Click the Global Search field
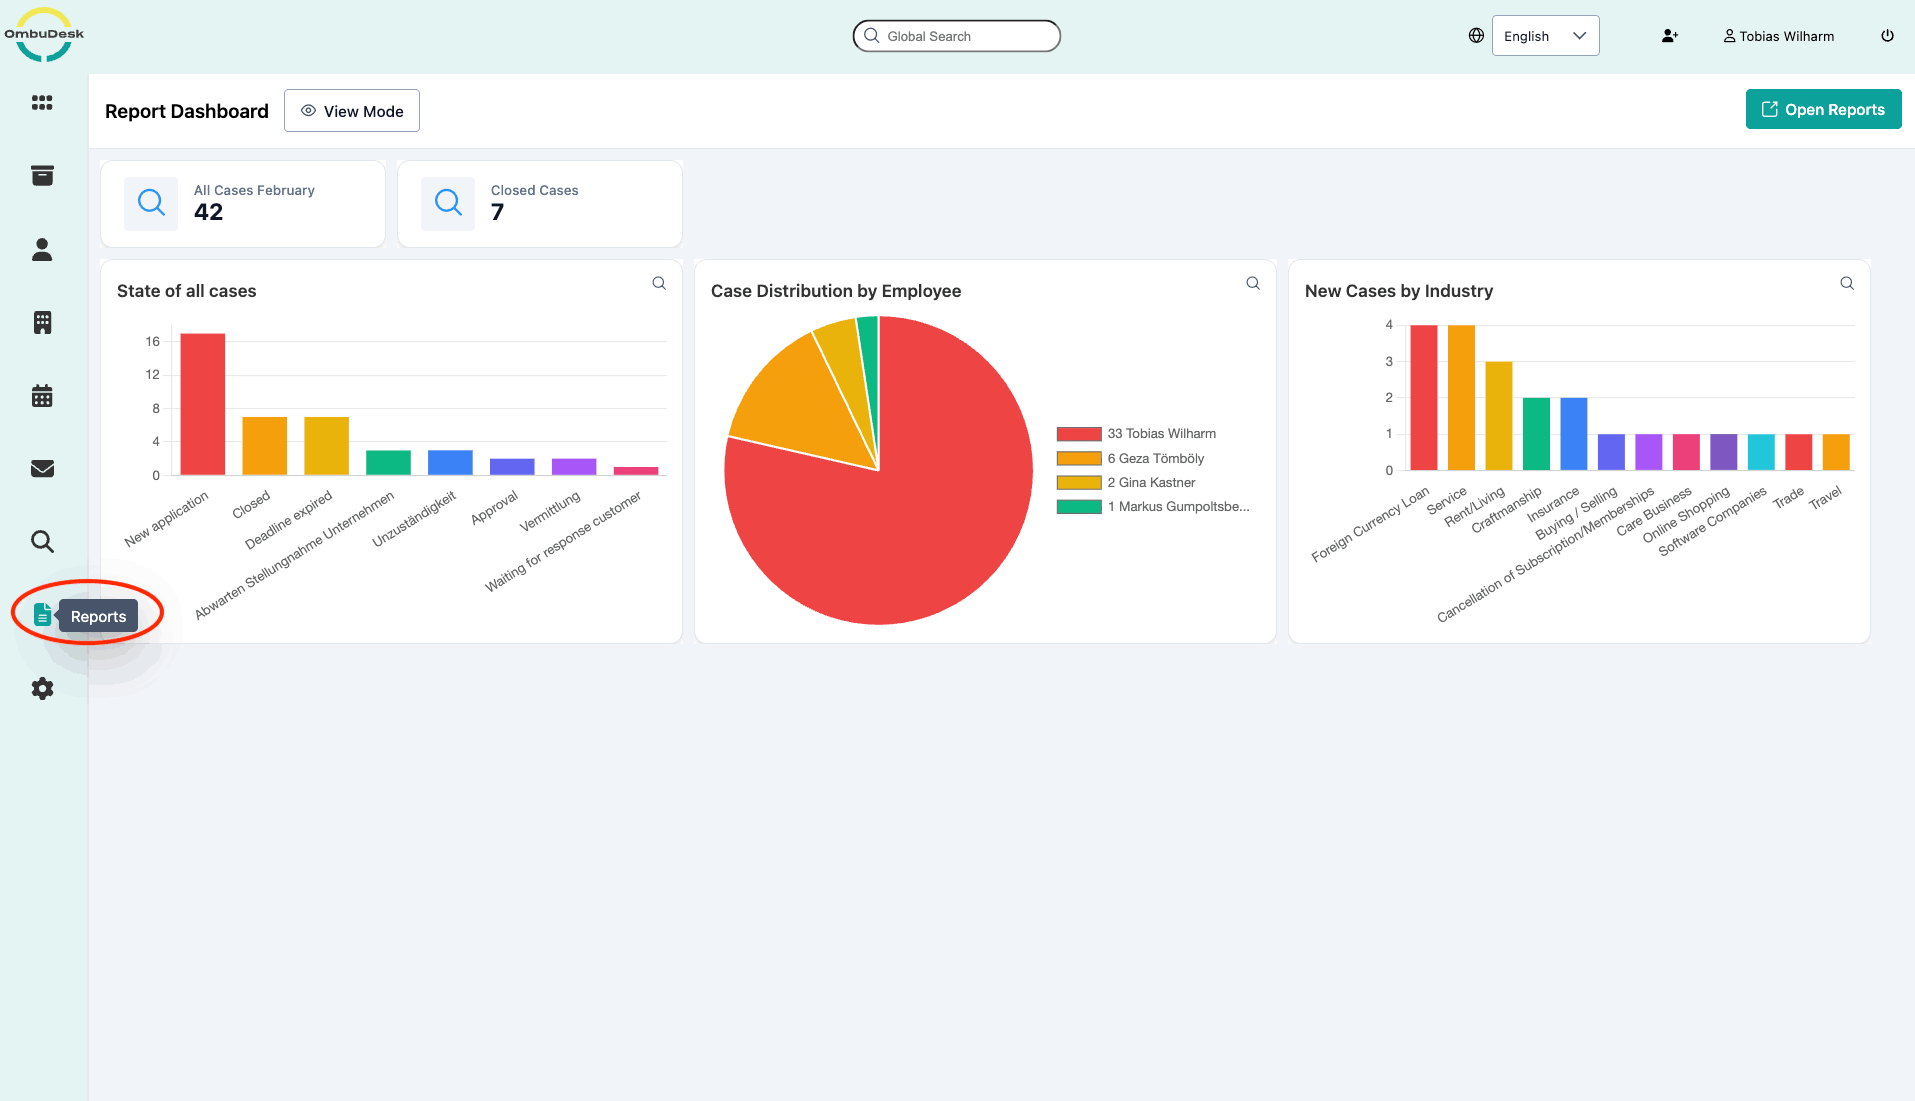 coord(956,36)
